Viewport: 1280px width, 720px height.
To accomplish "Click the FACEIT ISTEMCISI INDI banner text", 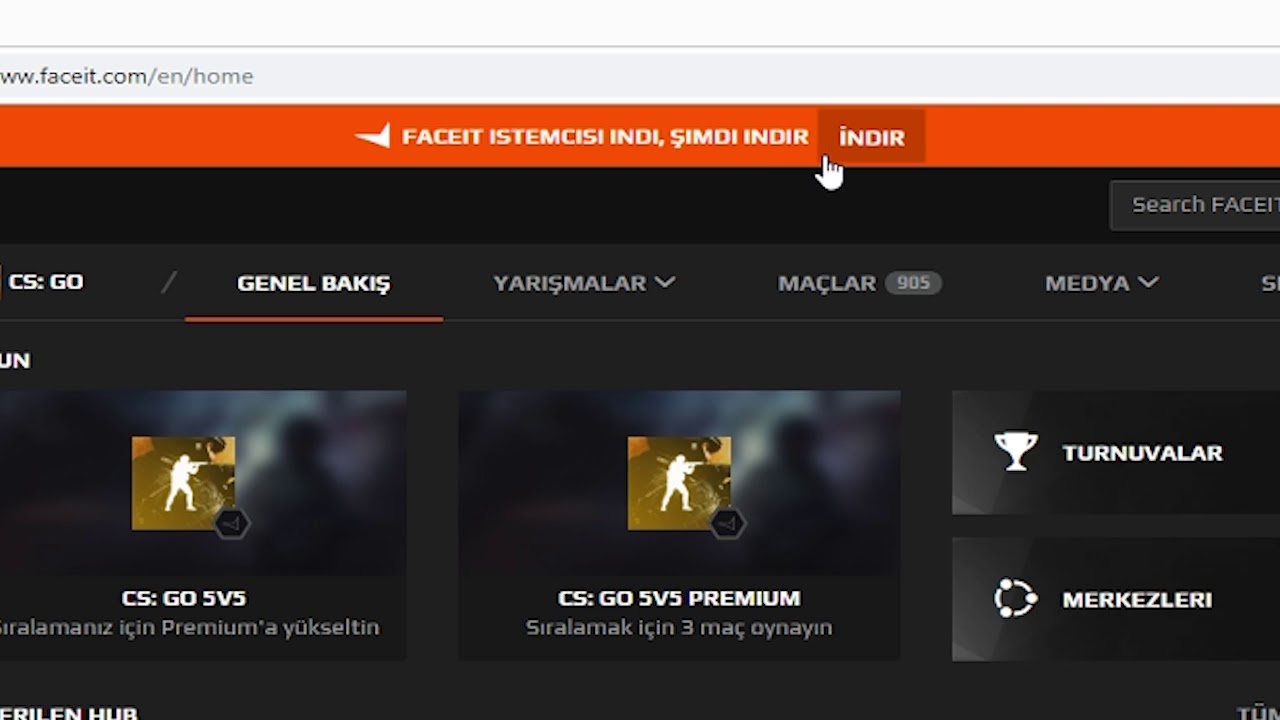I will pos(605,137).
